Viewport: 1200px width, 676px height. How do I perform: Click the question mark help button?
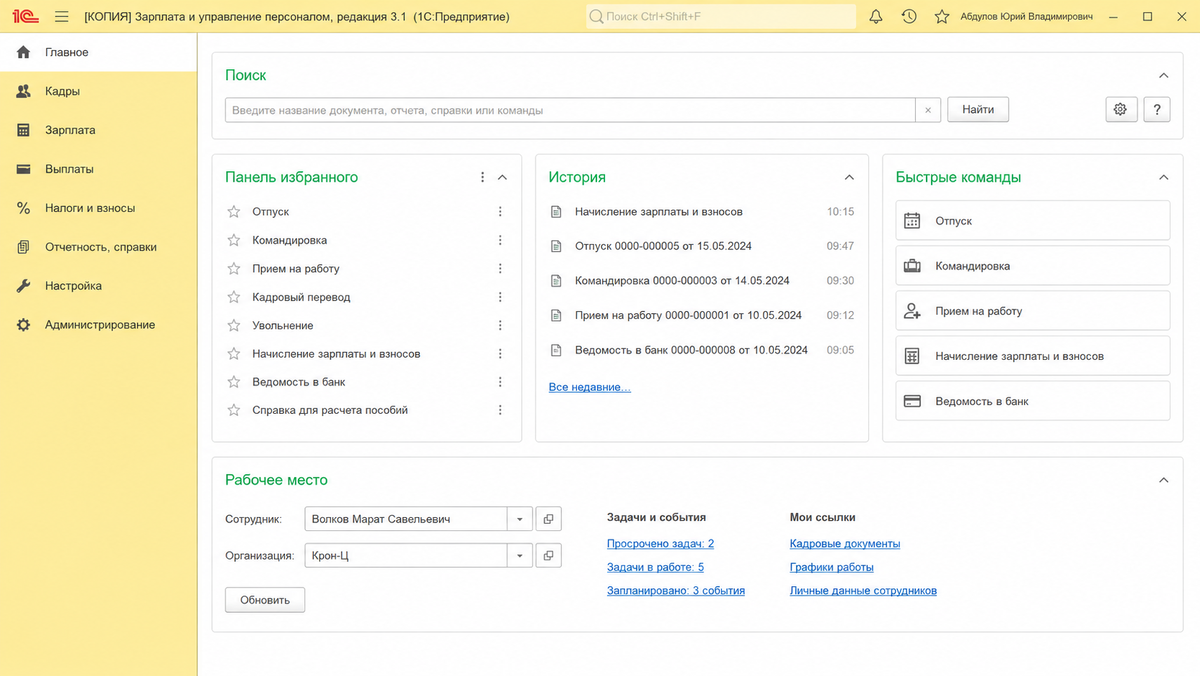point(1157,110)
